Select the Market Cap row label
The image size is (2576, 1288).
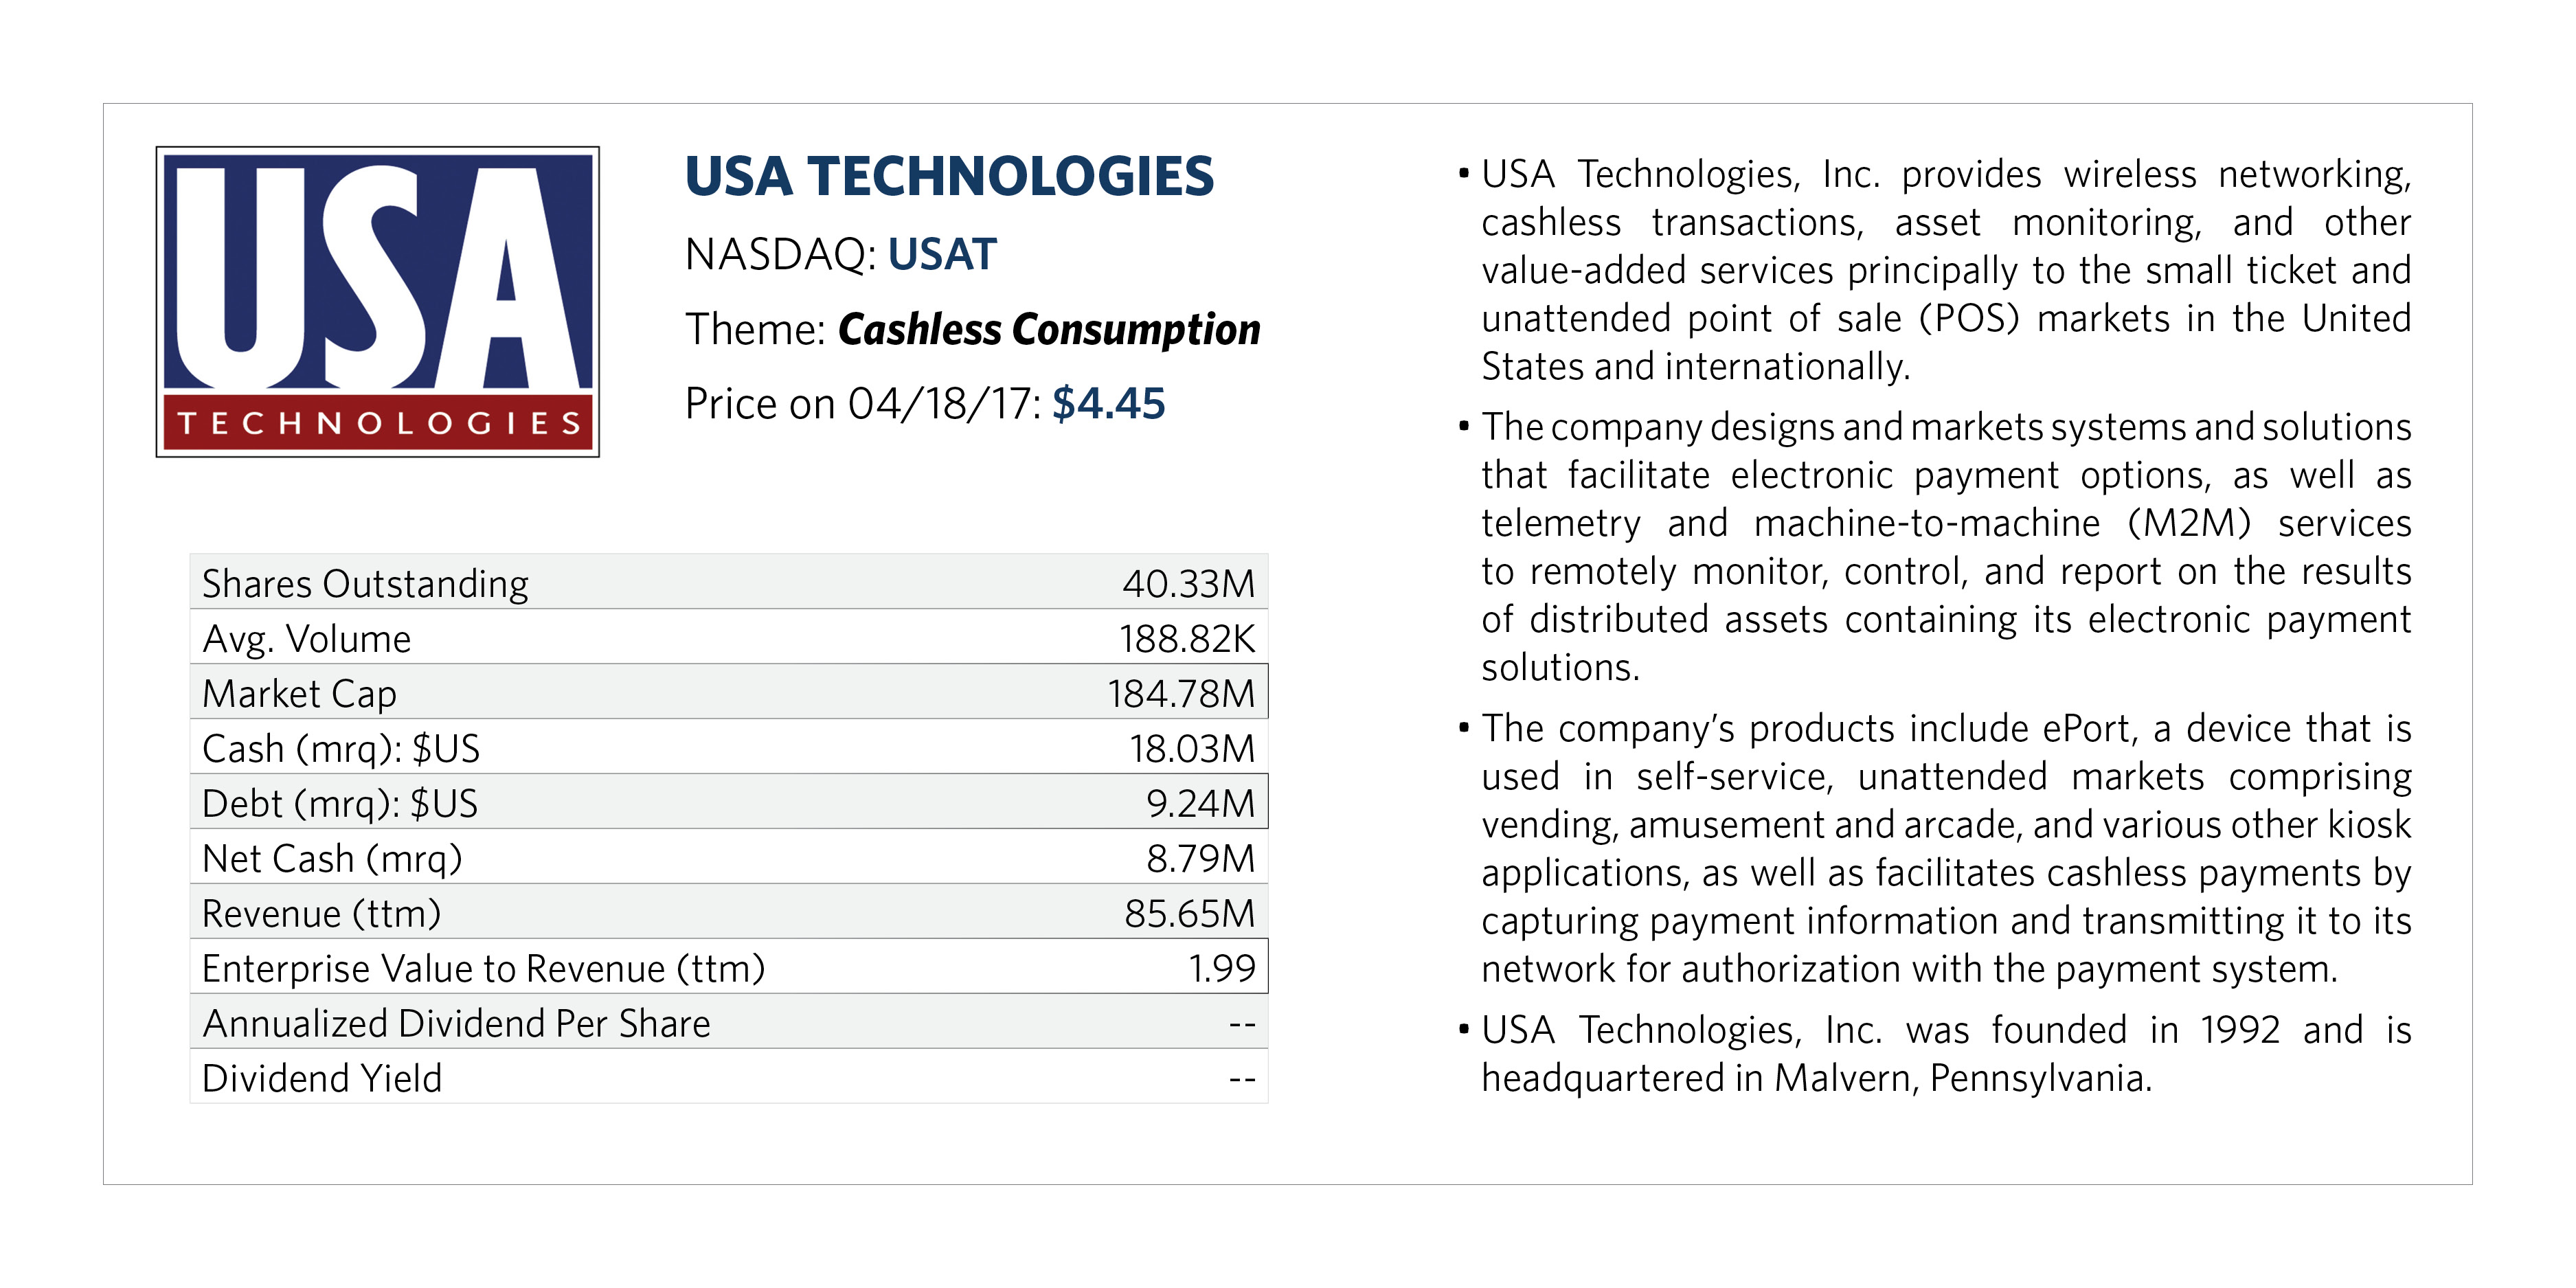pos(299,693)
